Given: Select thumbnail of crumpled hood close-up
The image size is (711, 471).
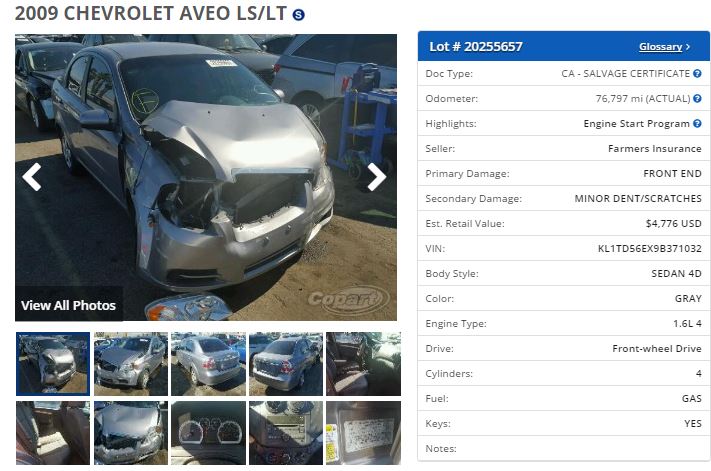Looking at the screenshot, I should 131,433.
